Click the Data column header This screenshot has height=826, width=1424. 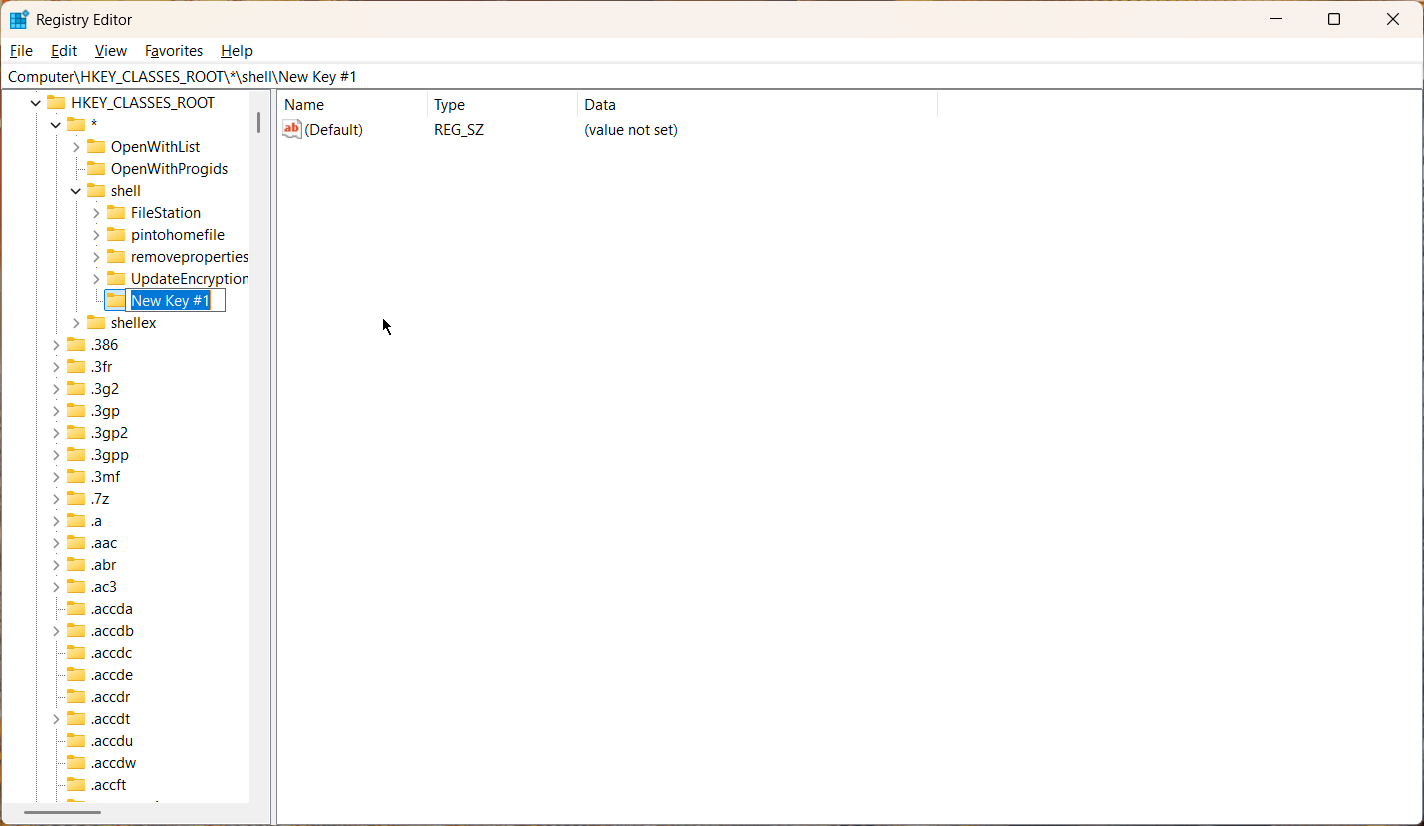757,104
